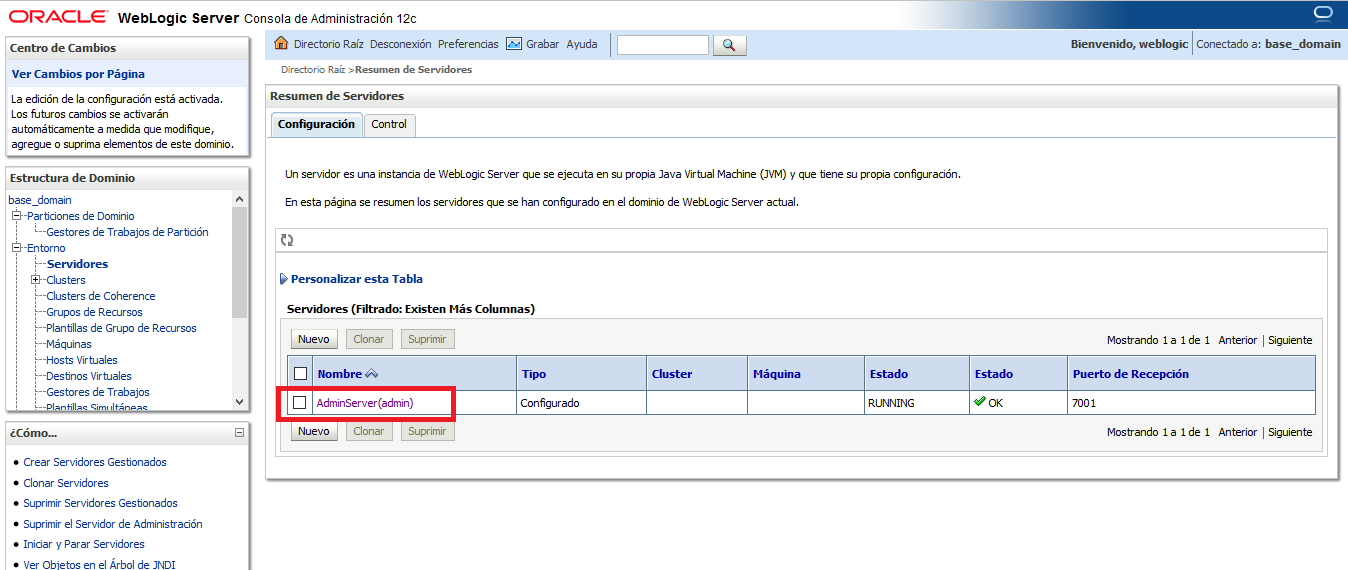This screenshot has width=1348, height=570.
Task: Expand the Clusters tree node
Action: 36,280
